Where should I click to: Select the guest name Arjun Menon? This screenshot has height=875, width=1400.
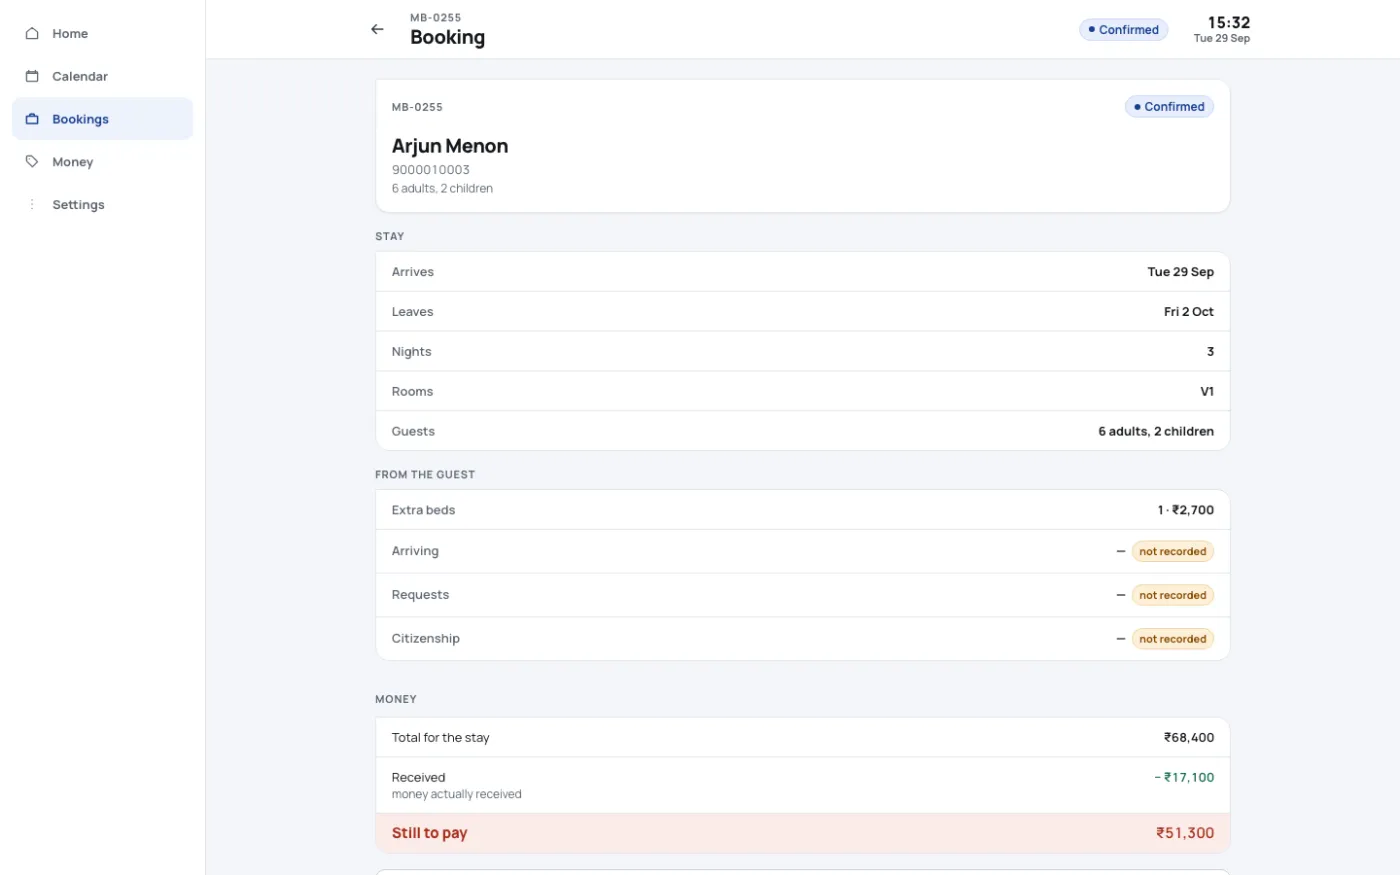click(450, 146)
